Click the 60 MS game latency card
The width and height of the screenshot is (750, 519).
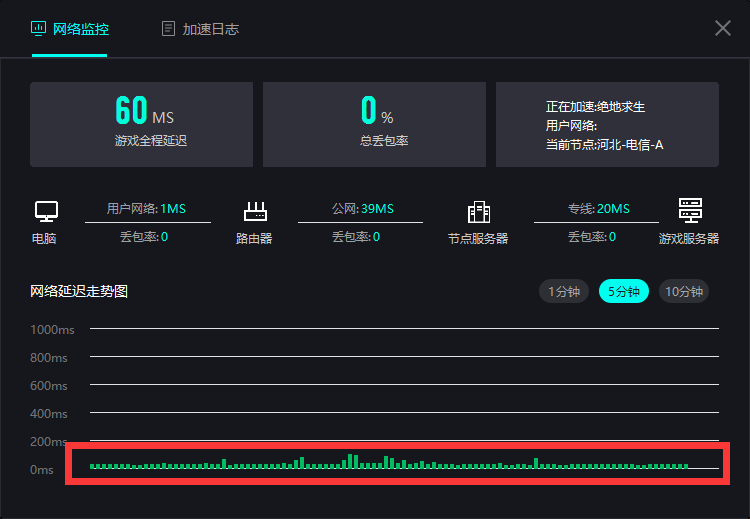tap(141, 124)
